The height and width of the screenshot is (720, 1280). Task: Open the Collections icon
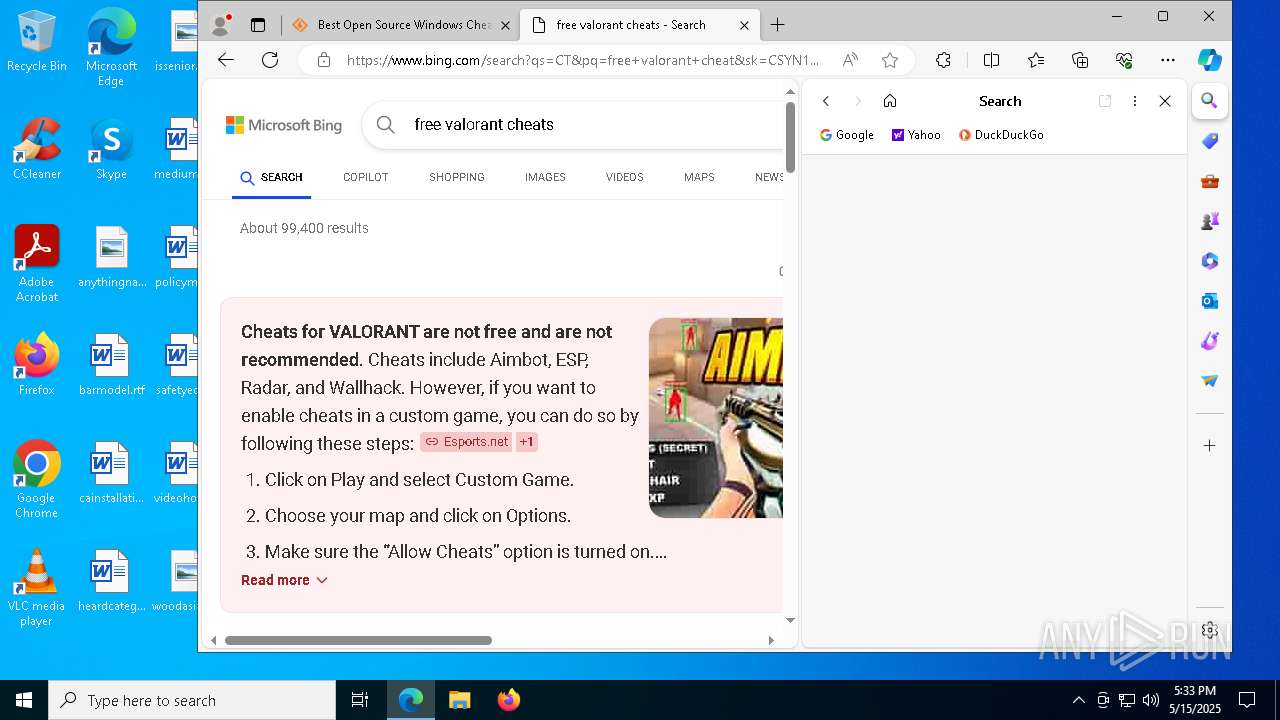[x=1080, y=60]
